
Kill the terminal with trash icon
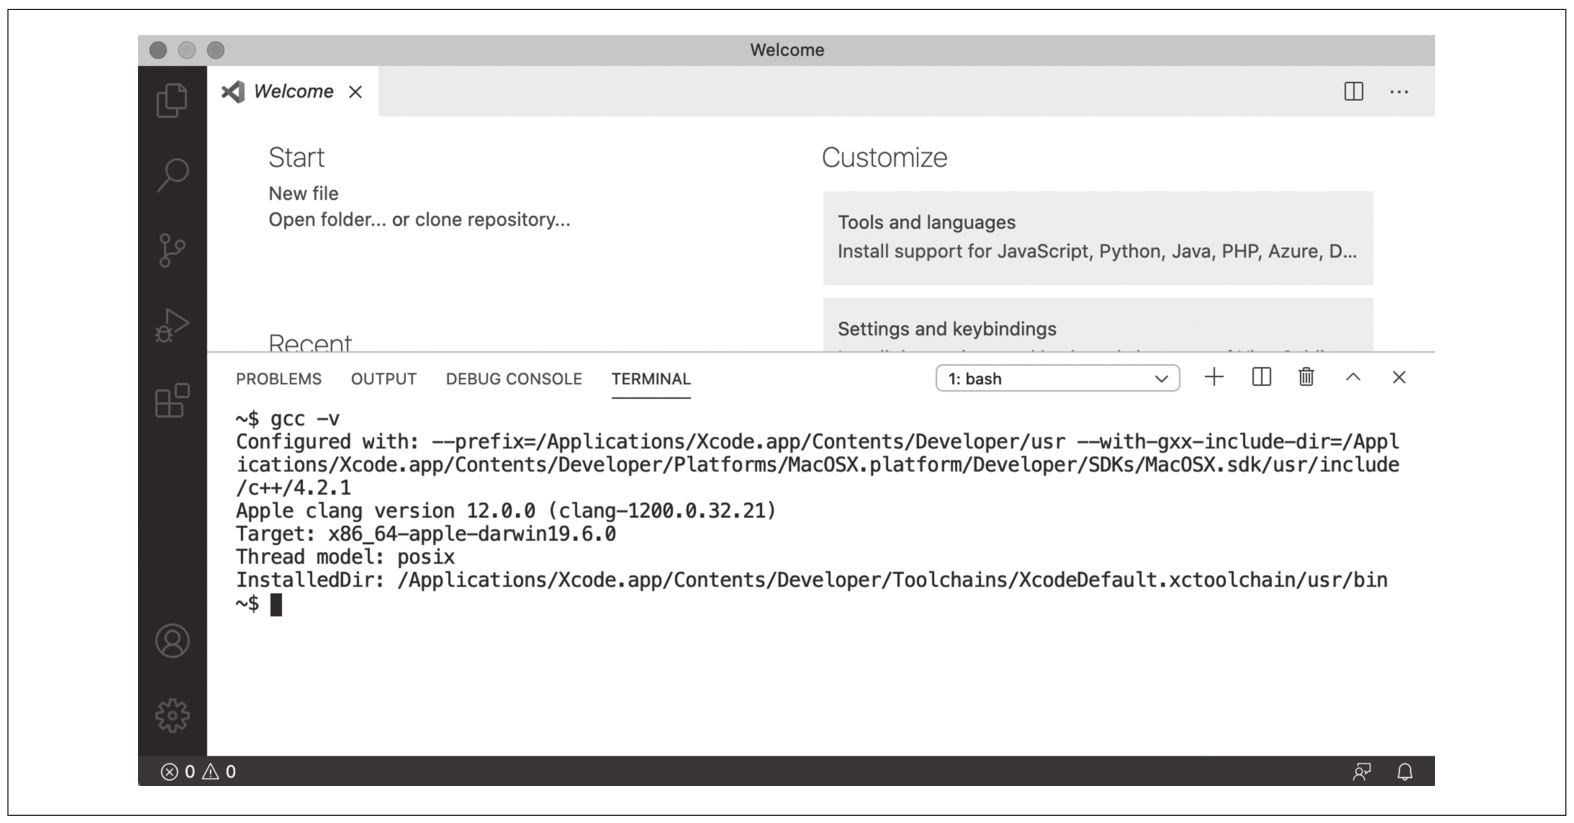click(1306, 377)
